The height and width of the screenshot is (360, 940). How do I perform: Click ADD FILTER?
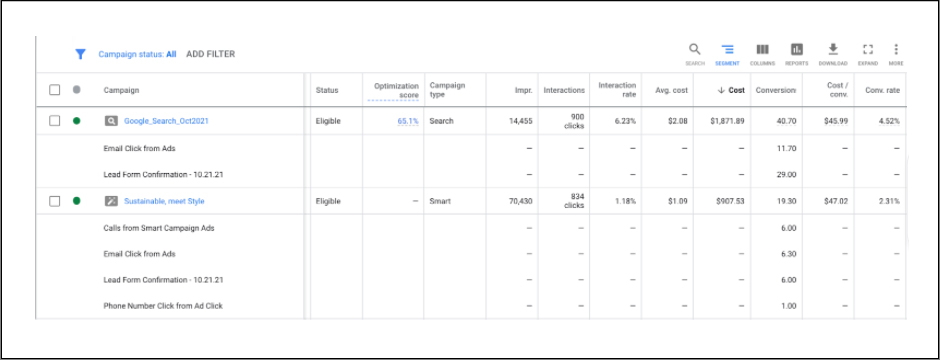coord(210,54)
